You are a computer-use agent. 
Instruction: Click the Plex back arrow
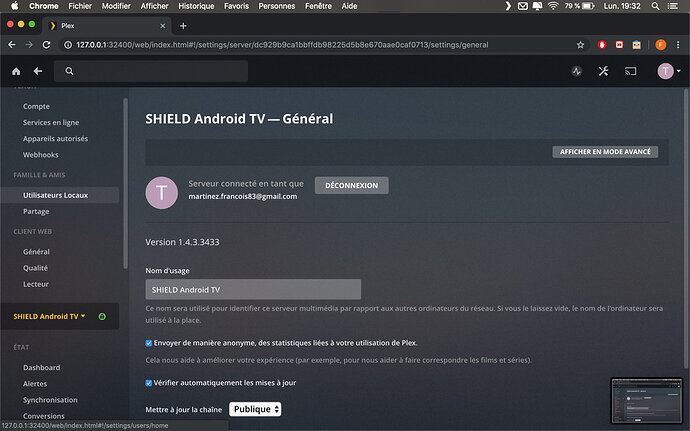pos(38,71)
